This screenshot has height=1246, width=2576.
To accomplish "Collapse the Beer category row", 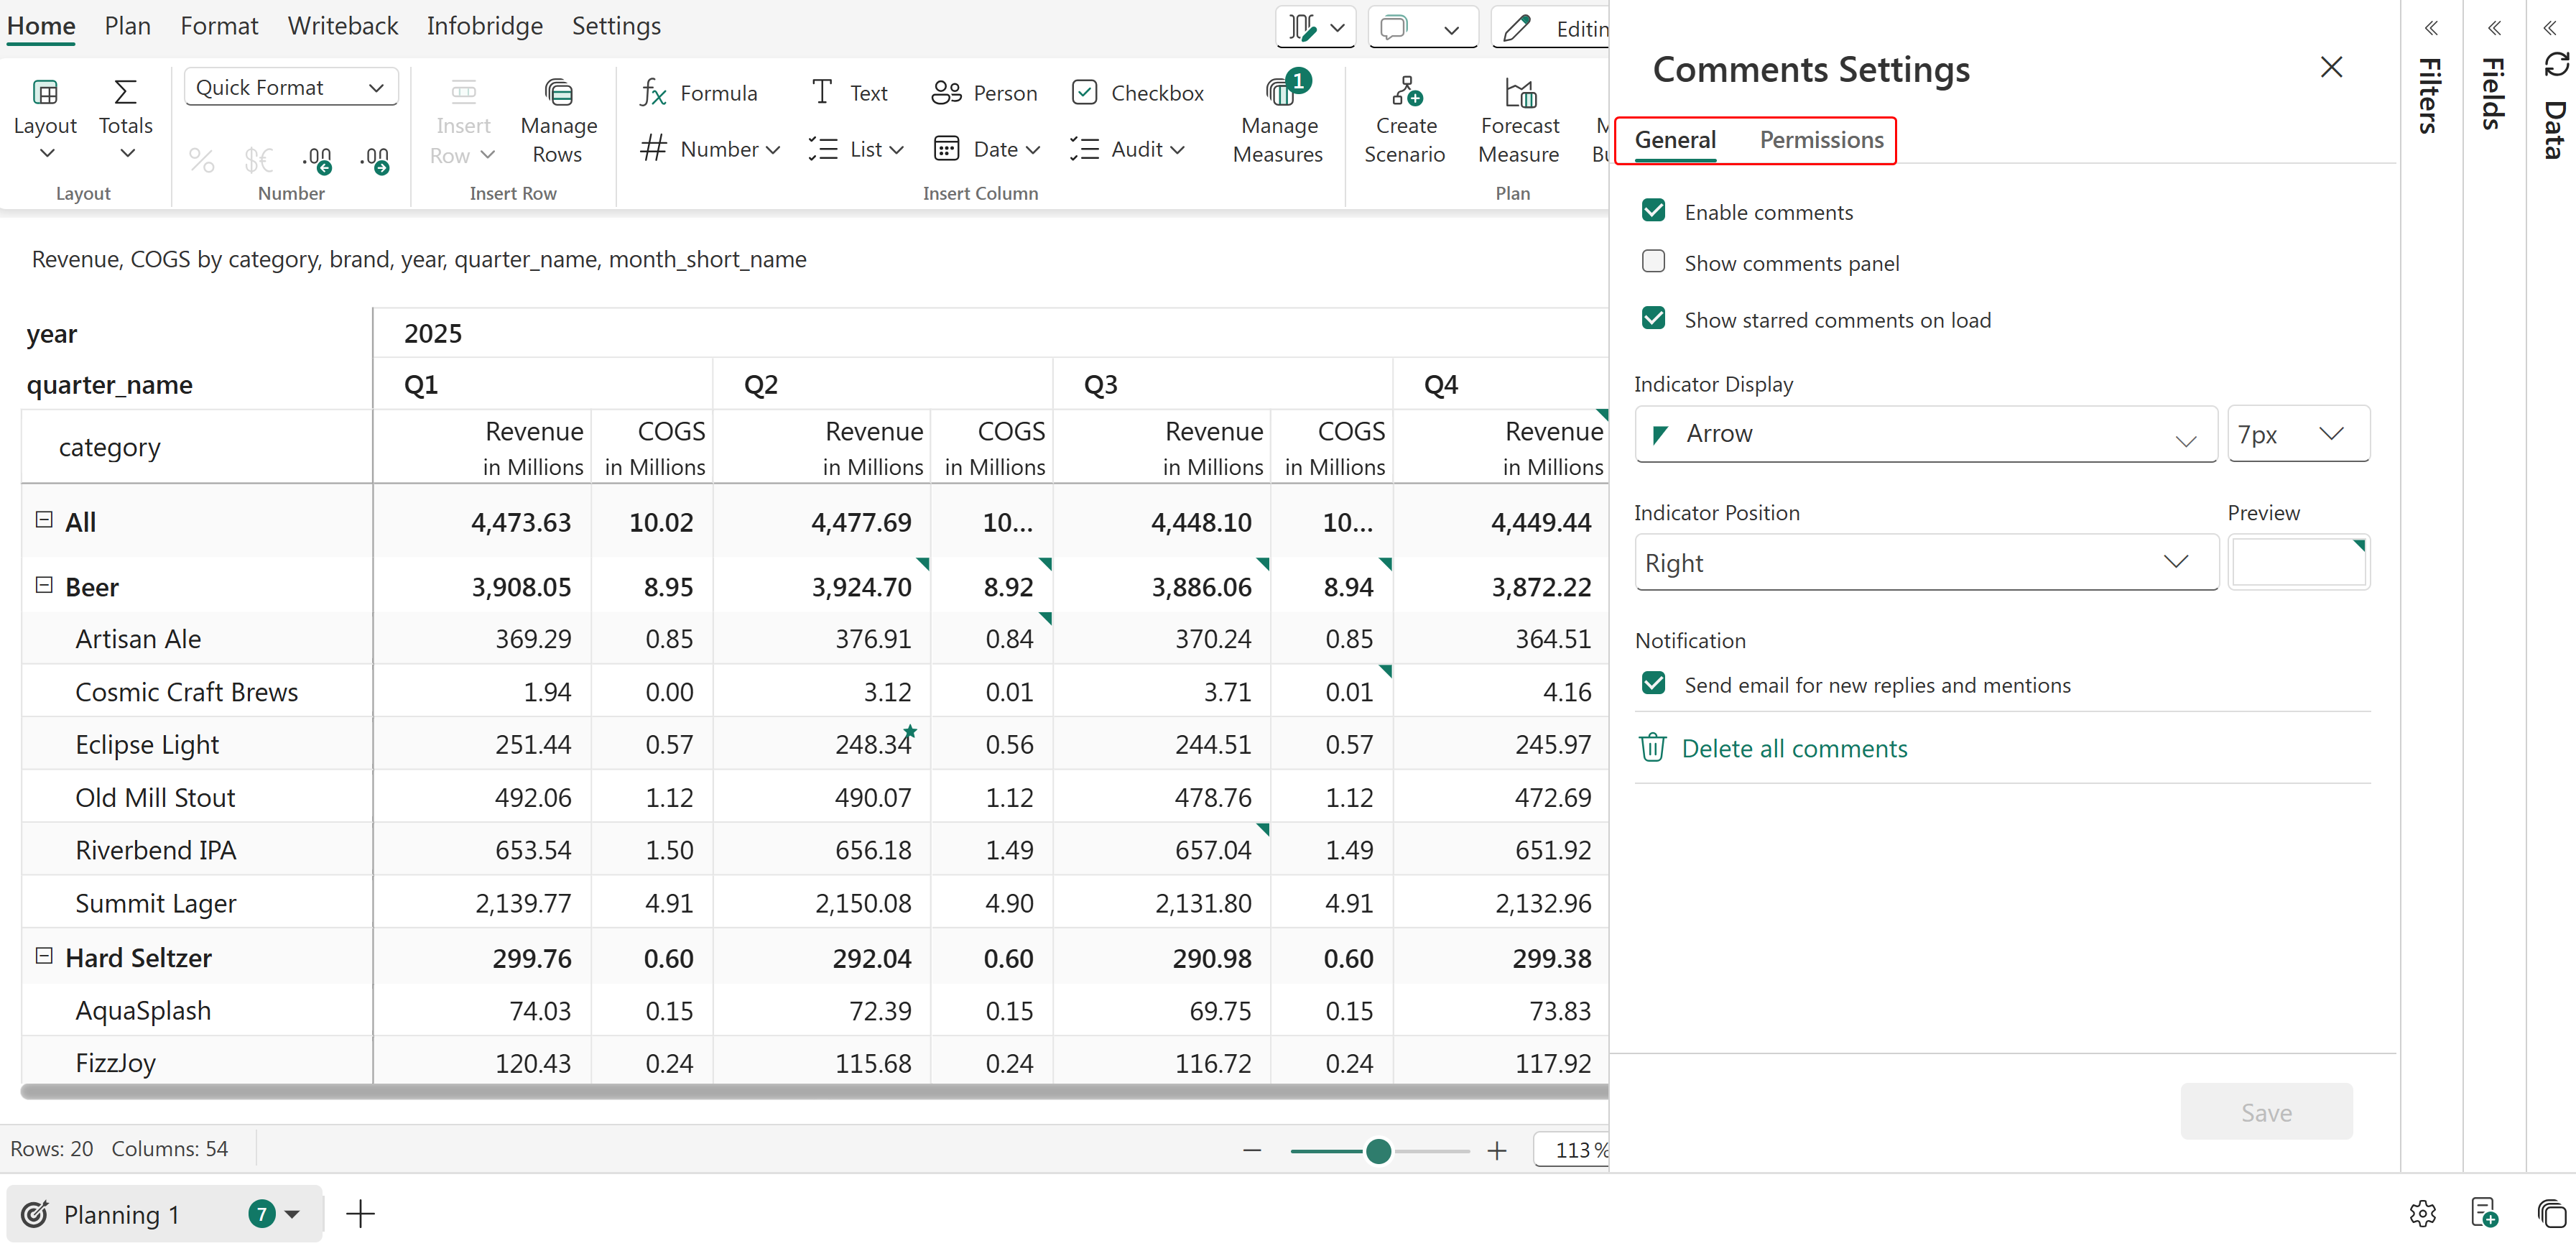I will click(x=44, y=585).
